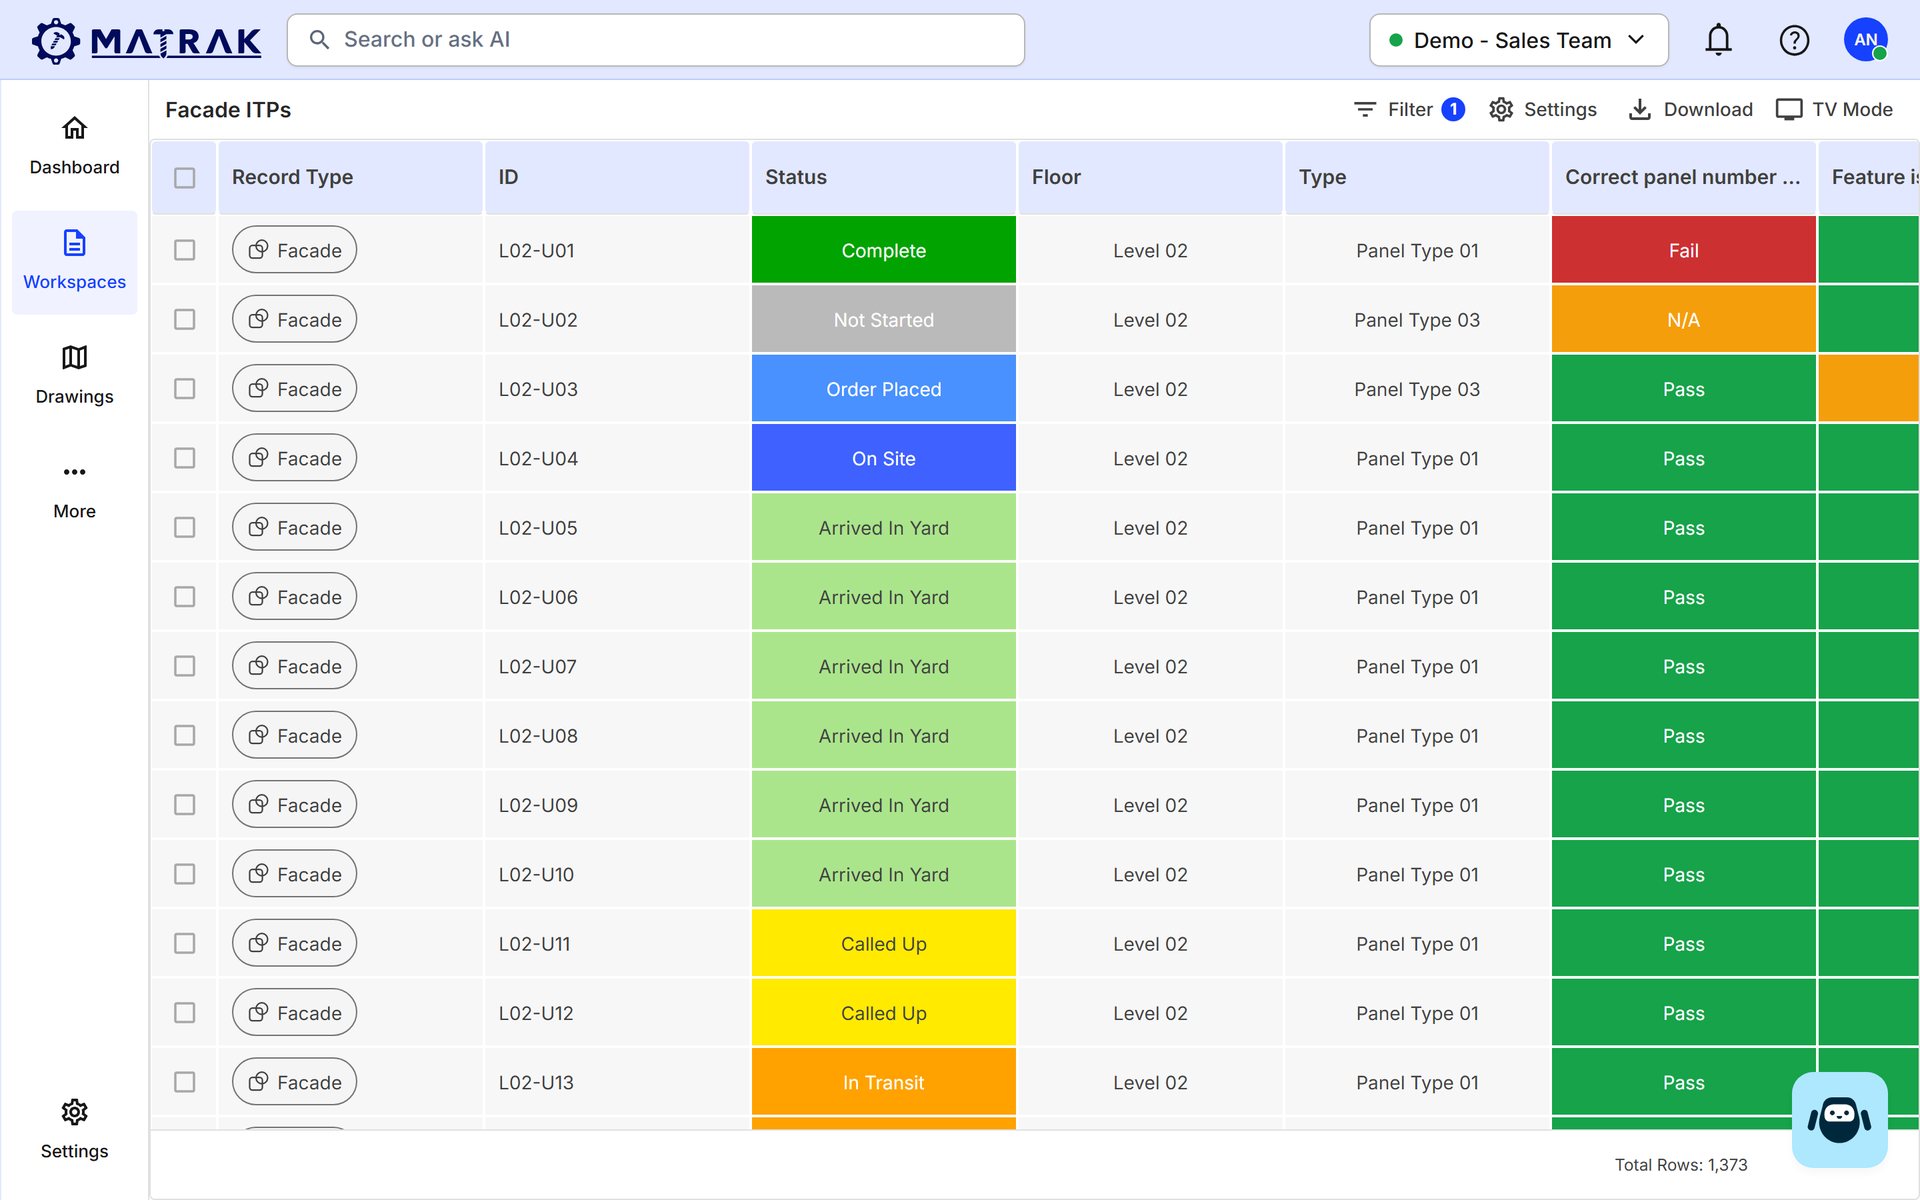Viewport: 1920px width, 1200px height.
Task: Switch to TV Mode
Action: [x=1834, y=109]
